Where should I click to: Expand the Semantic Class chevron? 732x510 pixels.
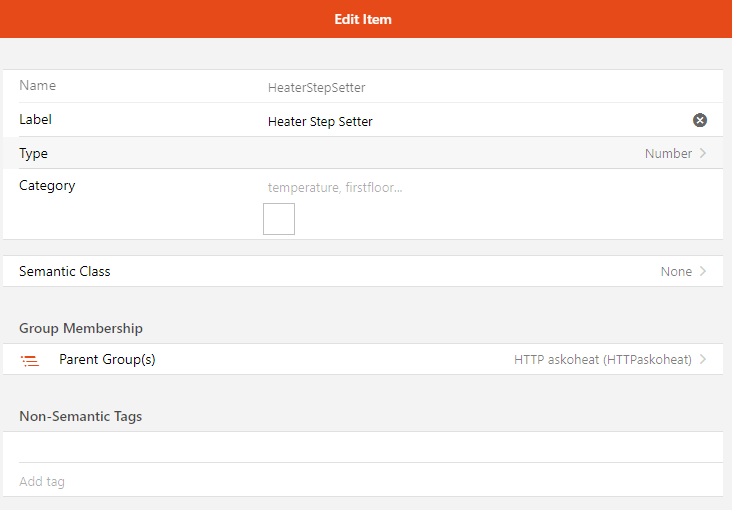point(703,271)
